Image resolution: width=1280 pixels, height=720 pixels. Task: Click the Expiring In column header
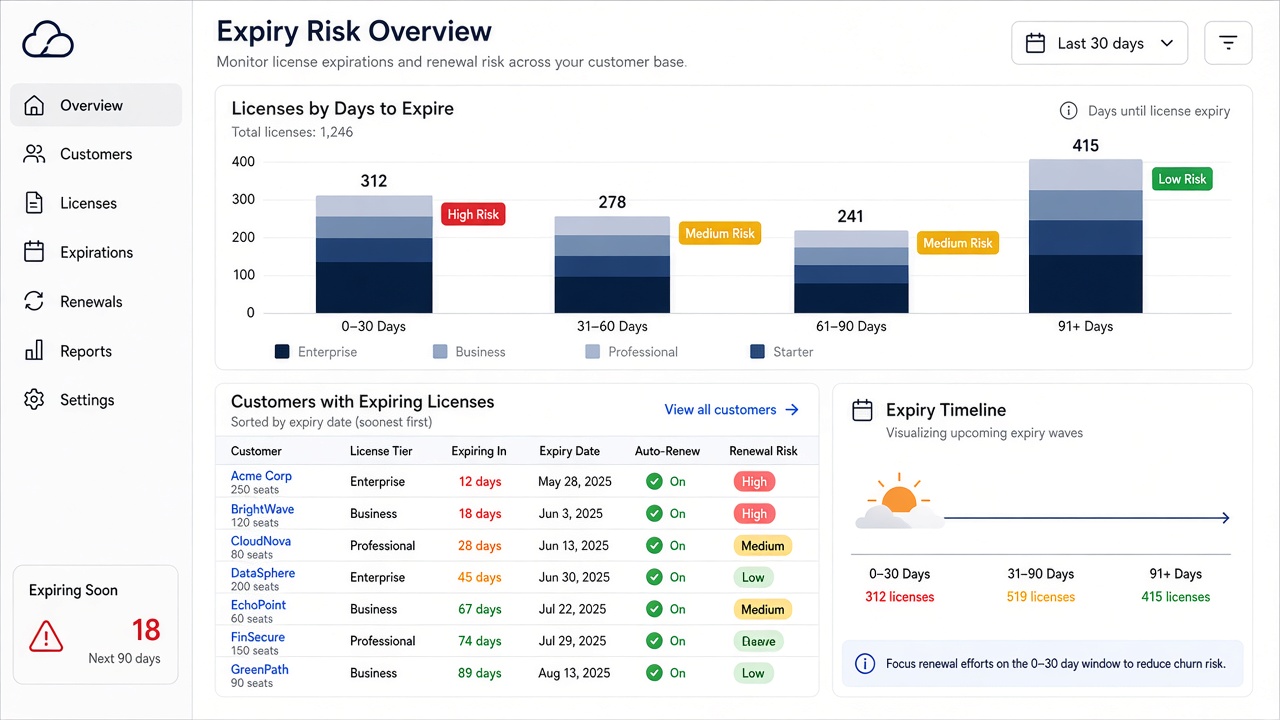pos(479,451)
